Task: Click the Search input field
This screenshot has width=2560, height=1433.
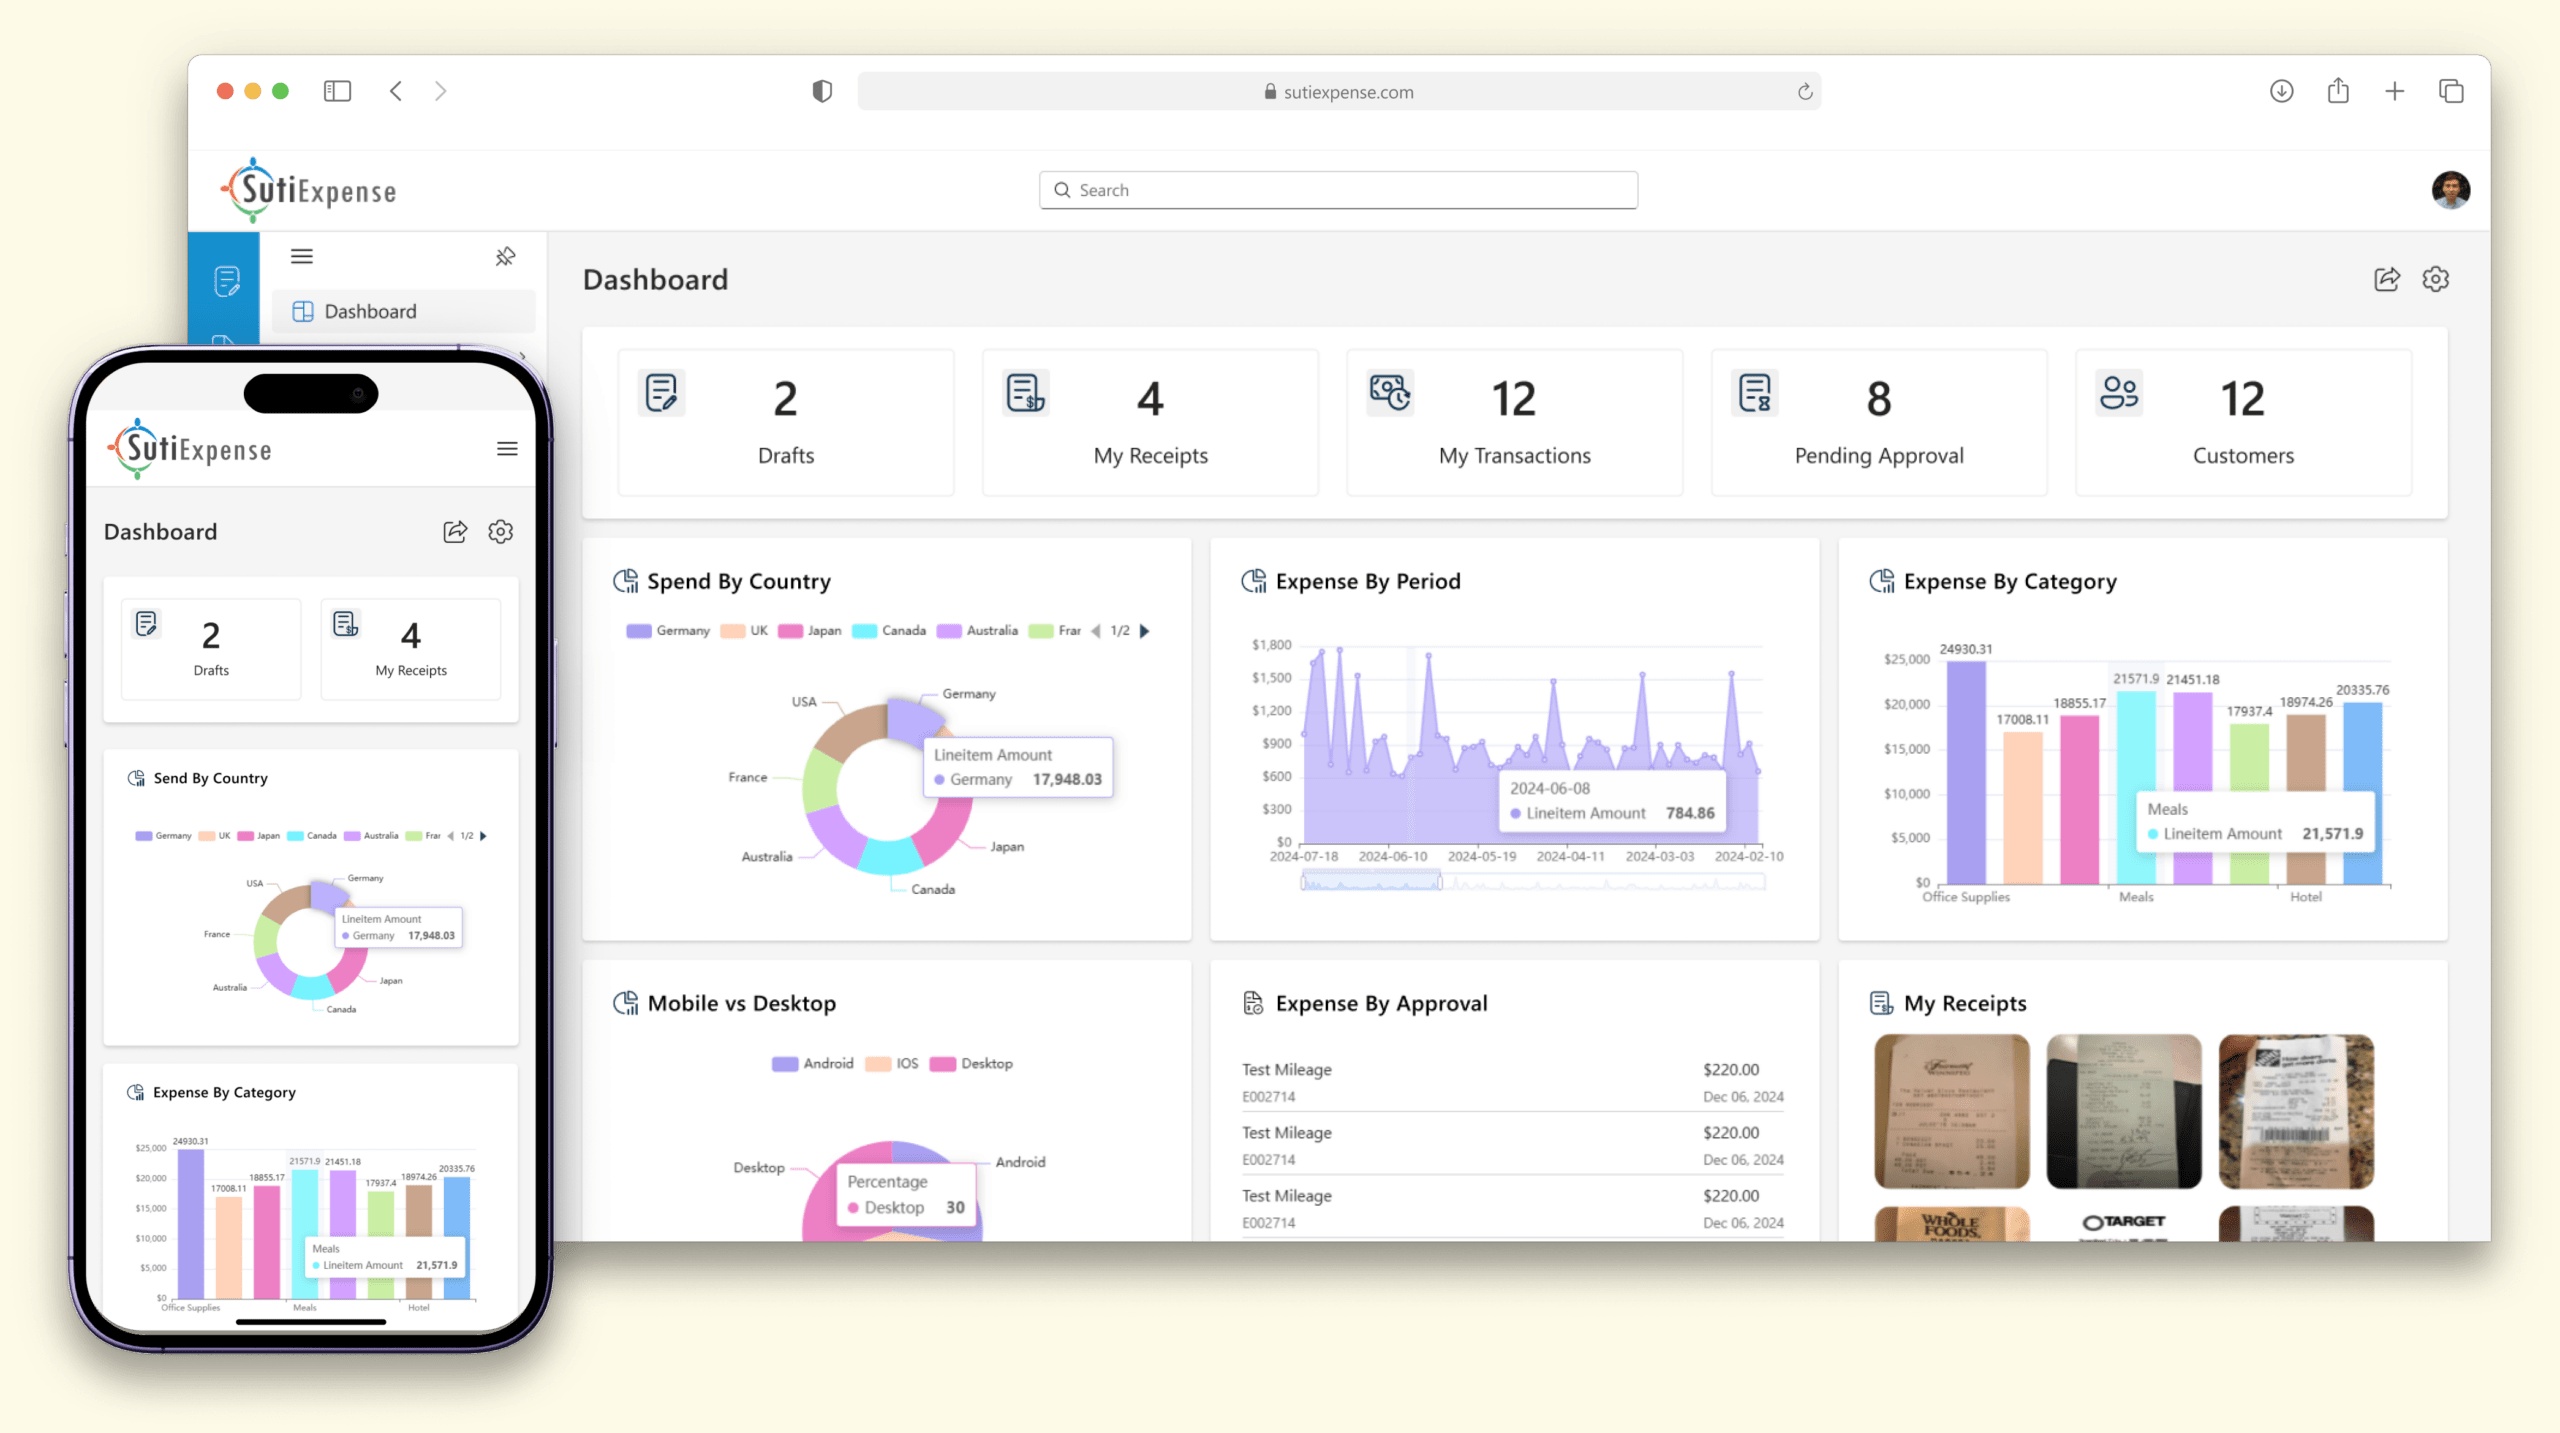Action: (1338, 190)
